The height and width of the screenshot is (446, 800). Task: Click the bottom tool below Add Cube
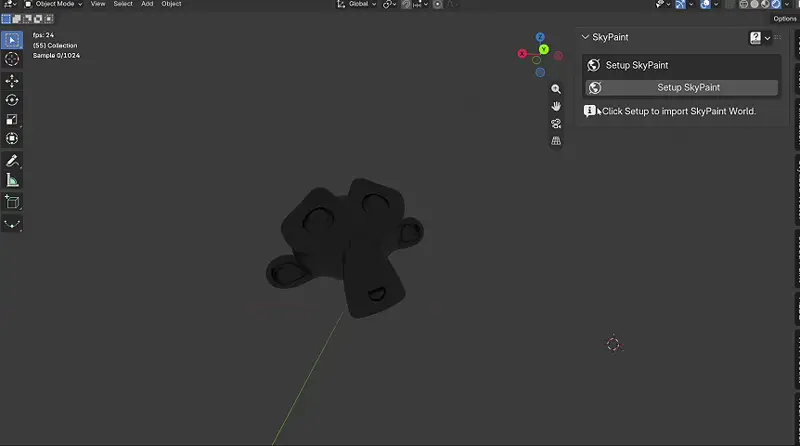(12, 224)
